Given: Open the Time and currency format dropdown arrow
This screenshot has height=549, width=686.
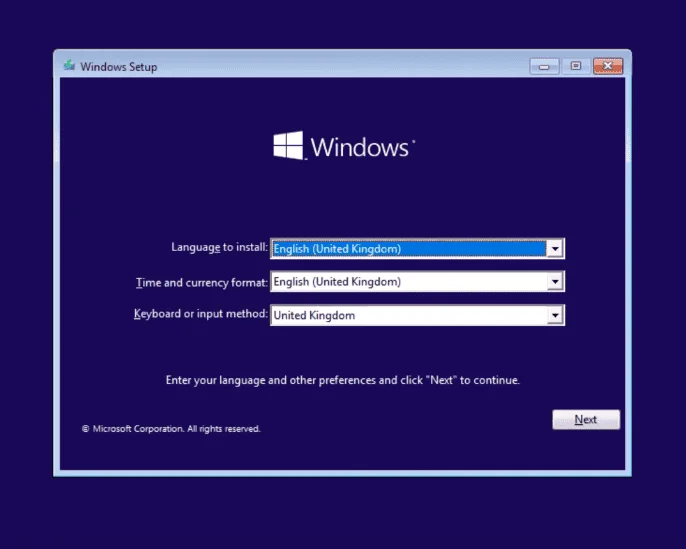Looking at the screenshot, I should click(x=555, y=282).
